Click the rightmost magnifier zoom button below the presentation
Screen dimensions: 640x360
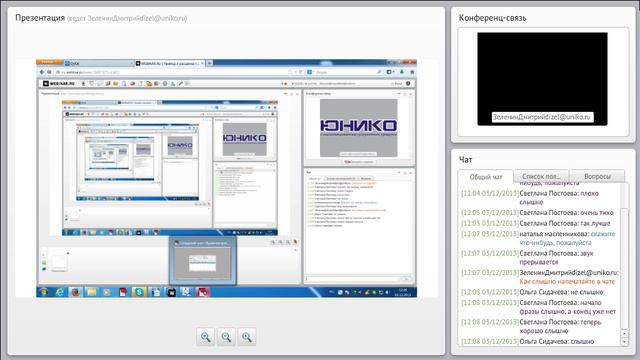click(x=247, y=337)
